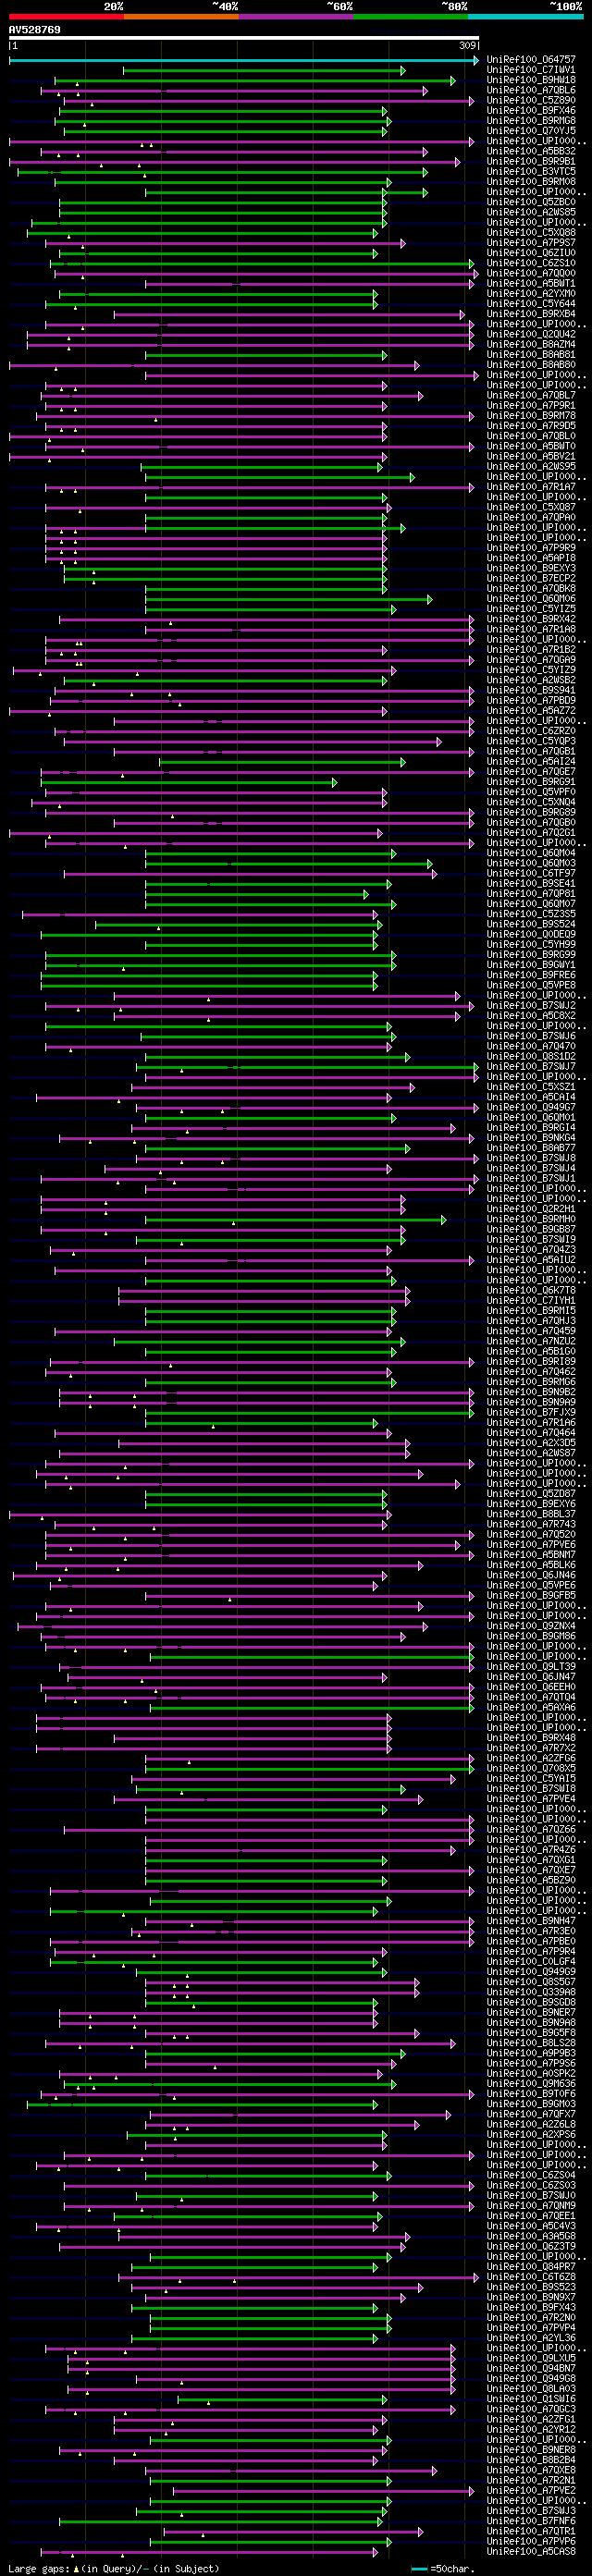Click the cyan alignment bar for UniRef100_O64757
Viewport: 592px width, 2576px height.
pos(244,61)
